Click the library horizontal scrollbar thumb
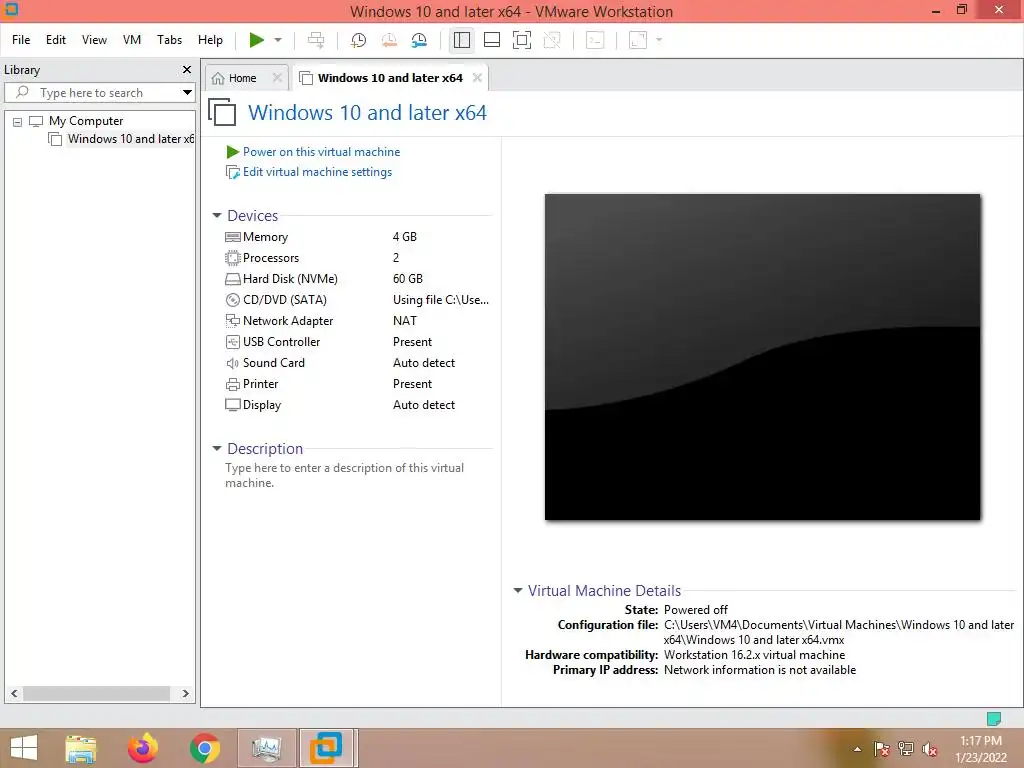Image resolution: width=1024 pixels, height=768 pixels. click(x=96, y=694)
